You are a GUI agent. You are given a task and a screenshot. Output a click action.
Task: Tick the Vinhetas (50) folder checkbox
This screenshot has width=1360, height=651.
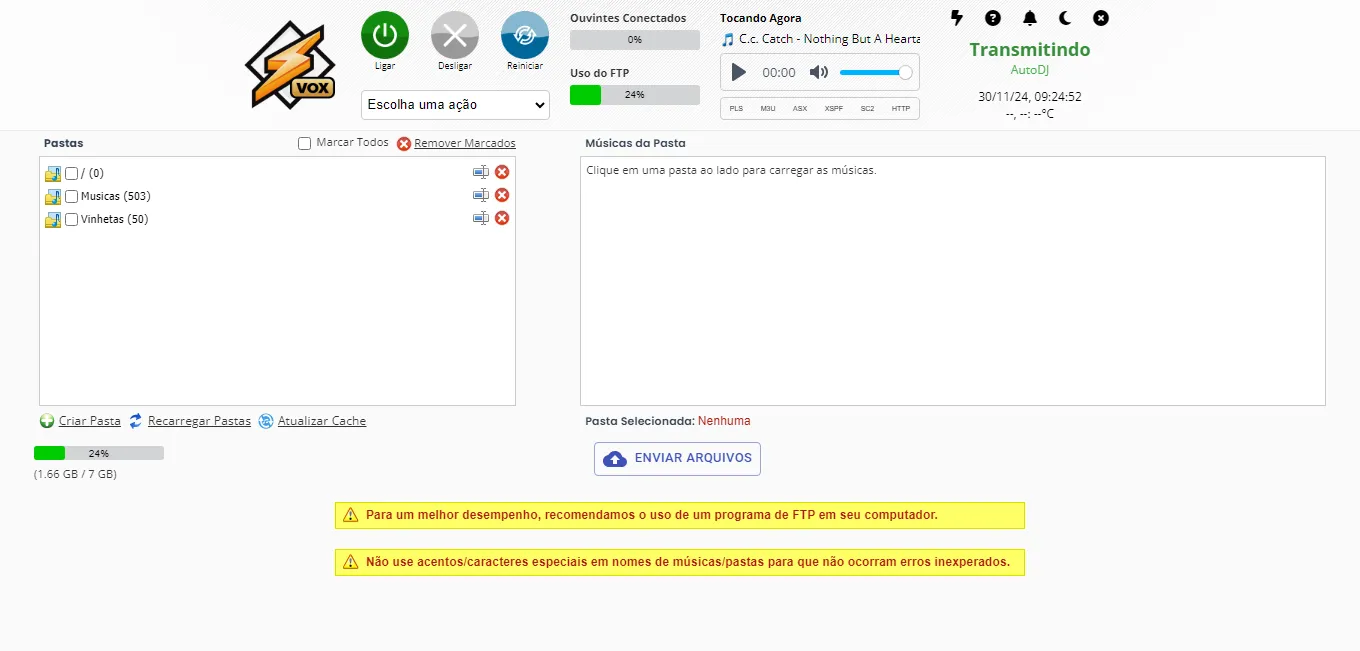coord(71,220)
